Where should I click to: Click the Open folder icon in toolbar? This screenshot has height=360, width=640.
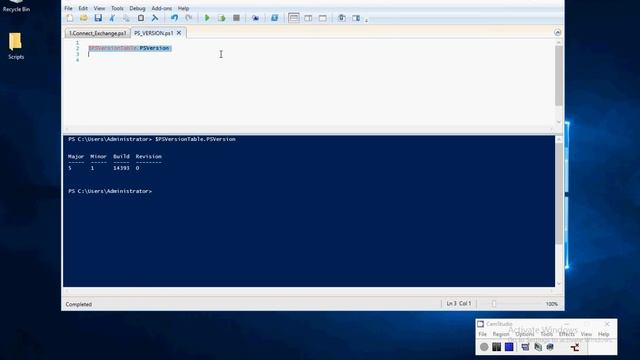[x=84, y=18]
